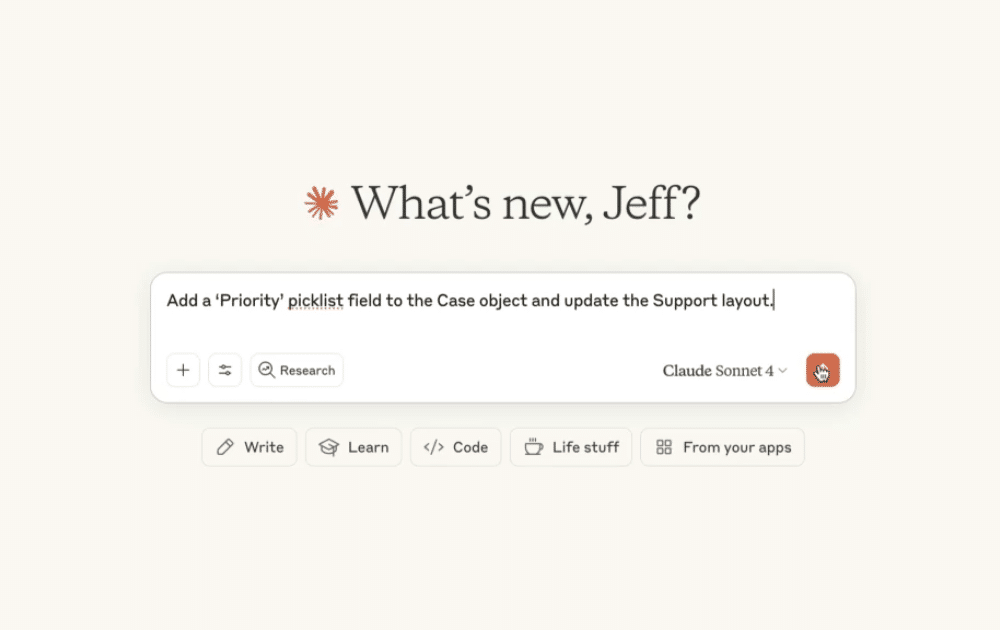Send the message with the orange arrow button
The image size is (1000, 630).
[822, 370]
